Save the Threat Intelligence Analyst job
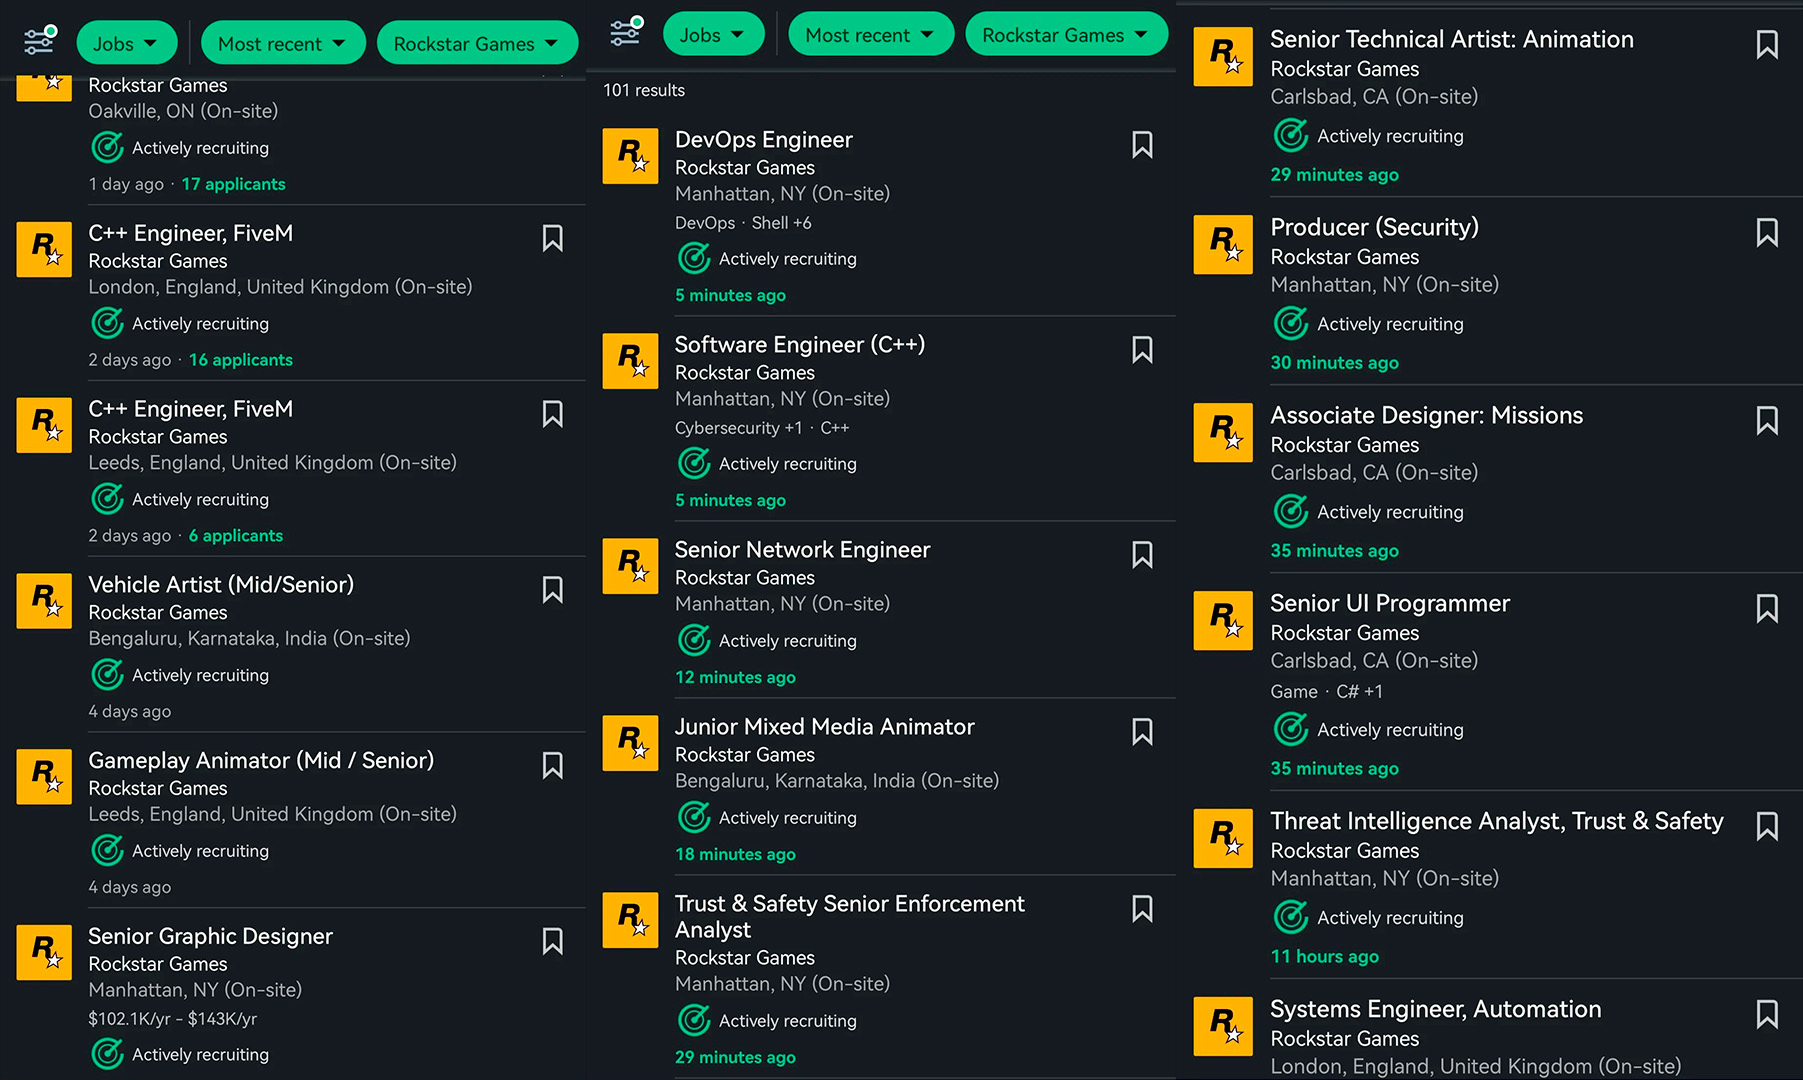Viewport: 1803px width, 1080px height. click(x=1767, y=827)
